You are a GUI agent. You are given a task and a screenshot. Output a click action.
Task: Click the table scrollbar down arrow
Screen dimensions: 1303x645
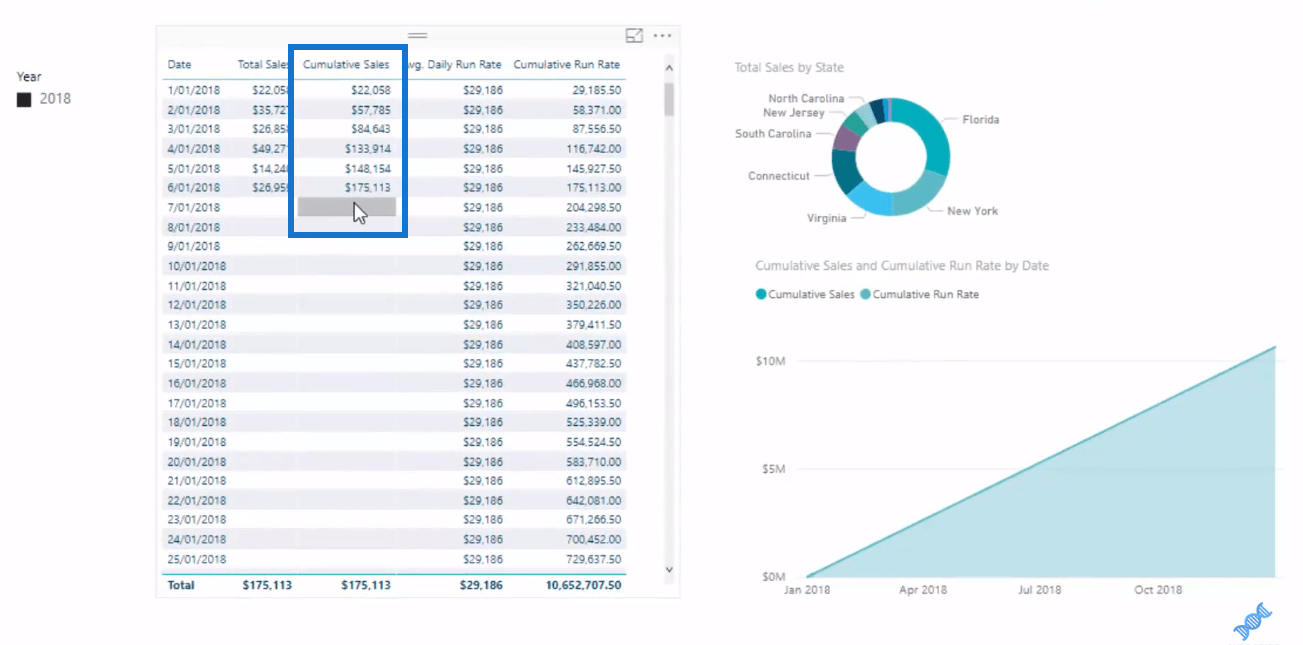[x=669, y=569]
